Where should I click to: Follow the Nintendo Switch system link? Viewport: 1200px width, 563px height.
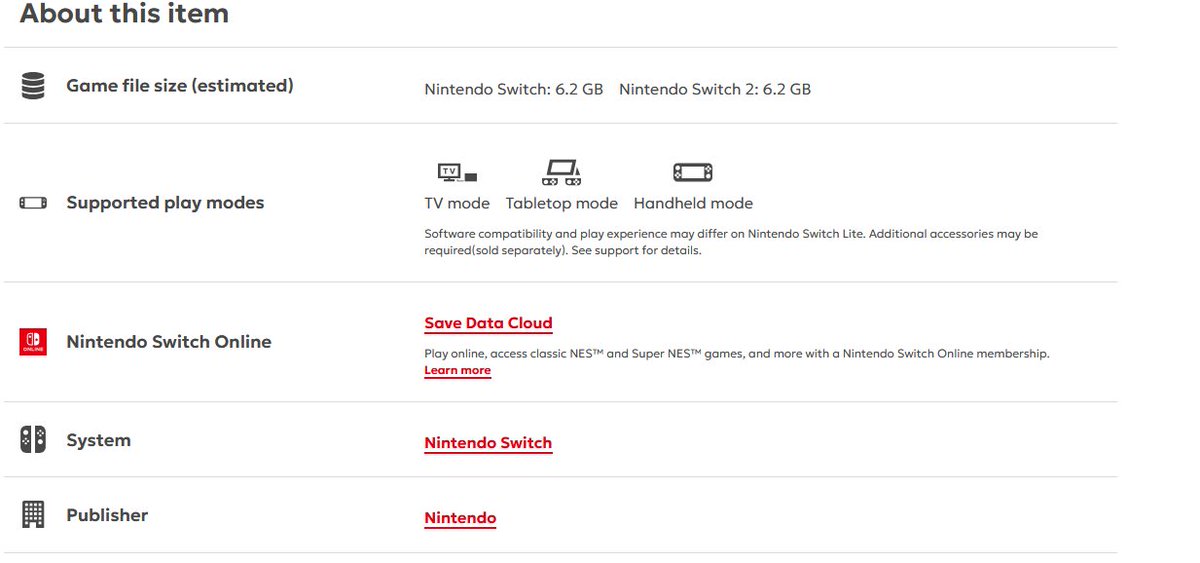click(x=488, y=443)
